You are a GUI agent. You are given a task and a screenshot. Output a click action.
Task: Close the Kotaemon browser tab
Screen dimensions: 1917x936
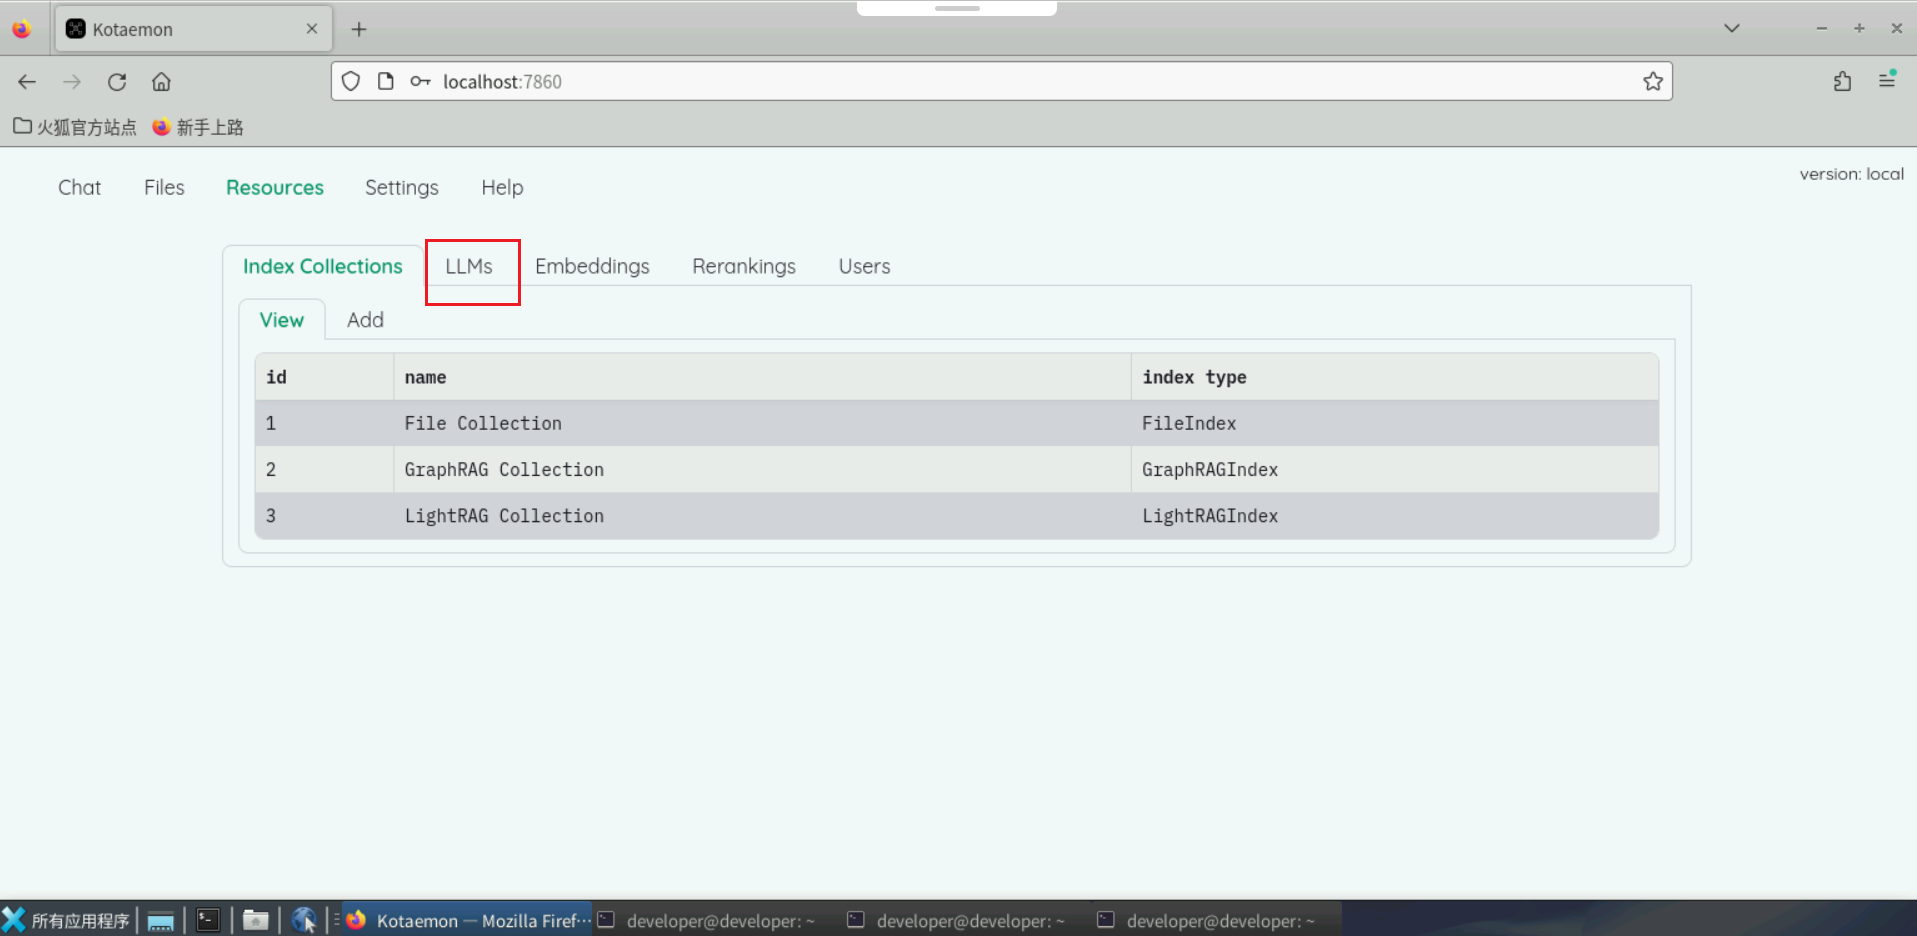coord(312,29)
